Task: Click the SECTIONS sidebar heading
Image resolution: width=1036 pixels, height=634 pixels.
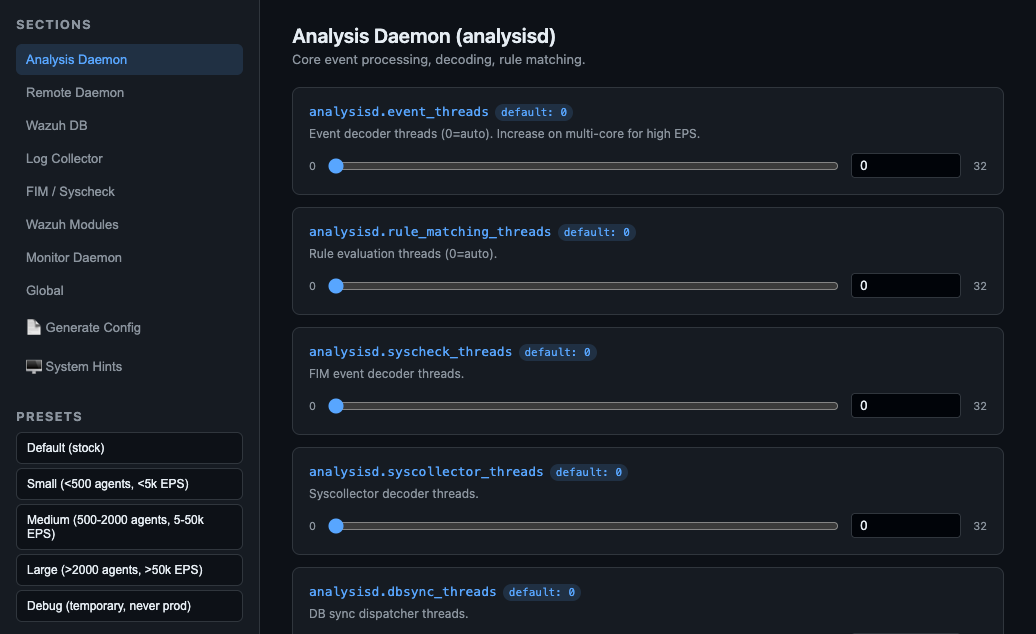Action: 54,24
